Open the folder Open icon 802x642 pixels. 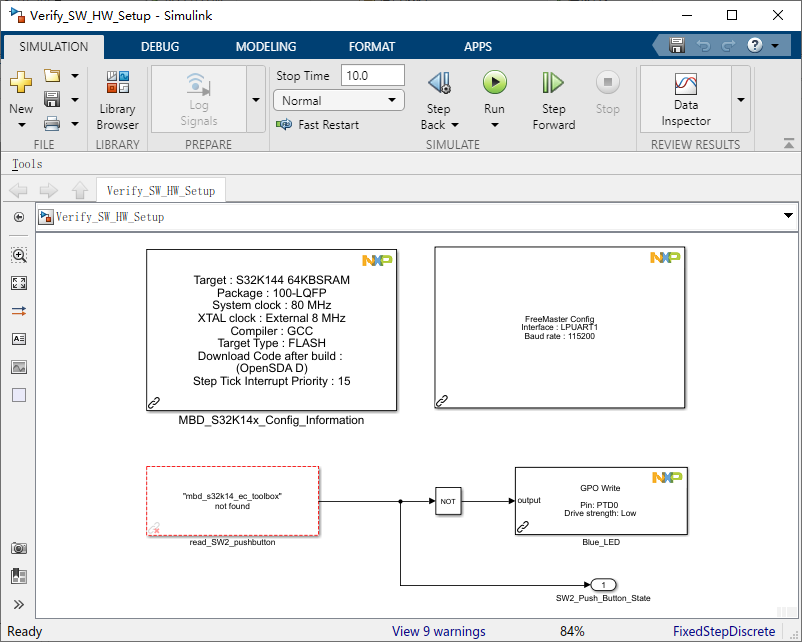[x=52, y=76]
